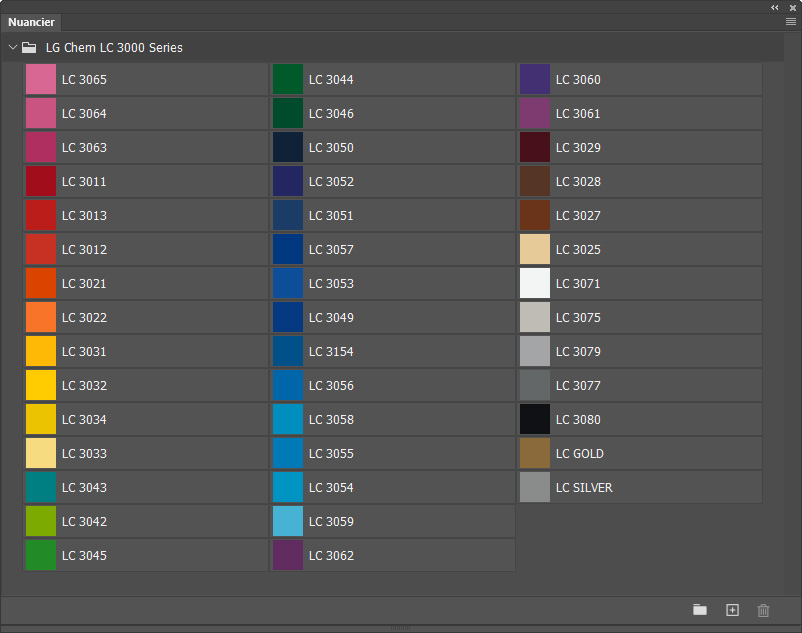Choose the LC 3061 swatch
Image resolution: width=802 pixels, height=633 pixels.
coord(535,113)
